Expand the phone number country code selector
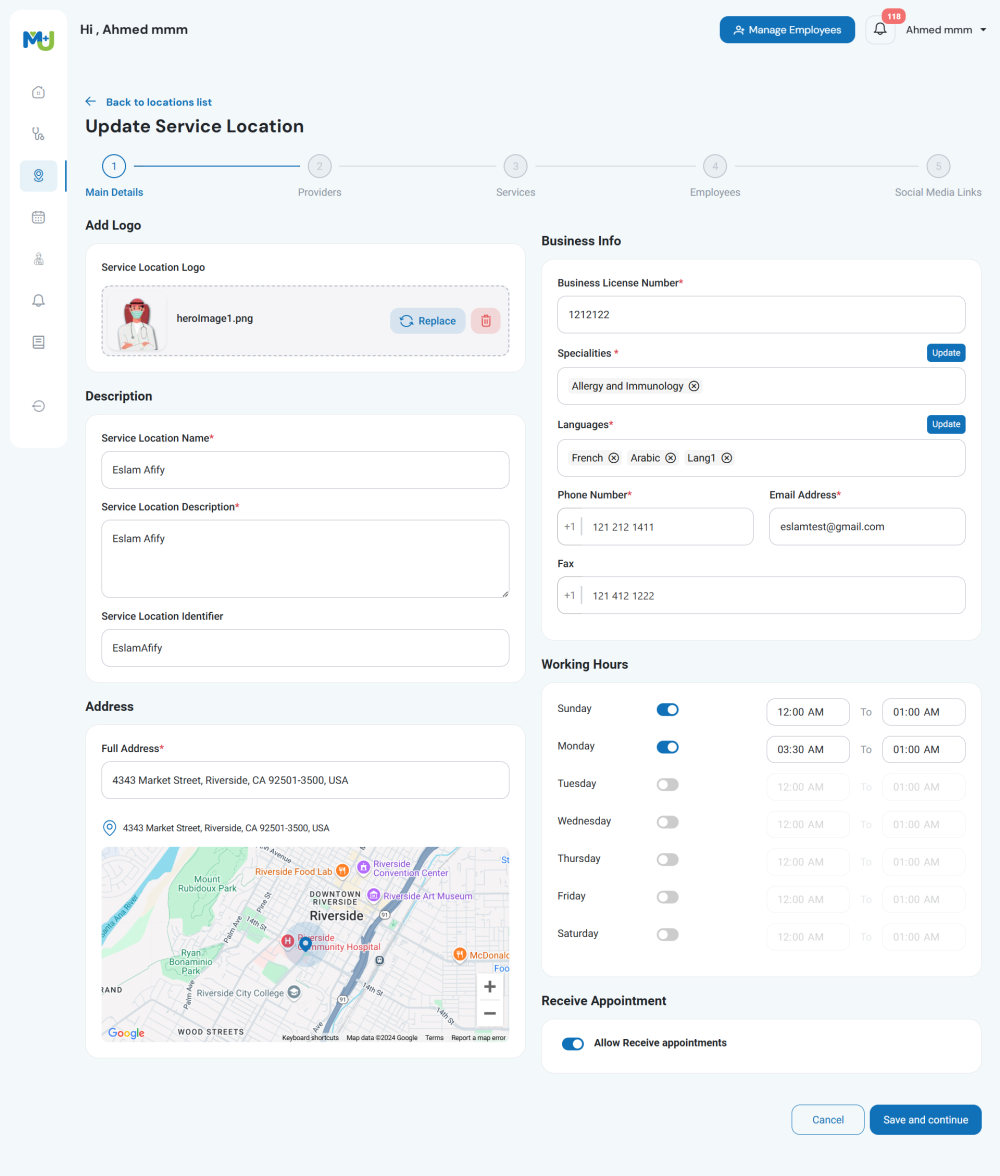This screenshot has width=1000, height=1176. (x=570, y=526)
